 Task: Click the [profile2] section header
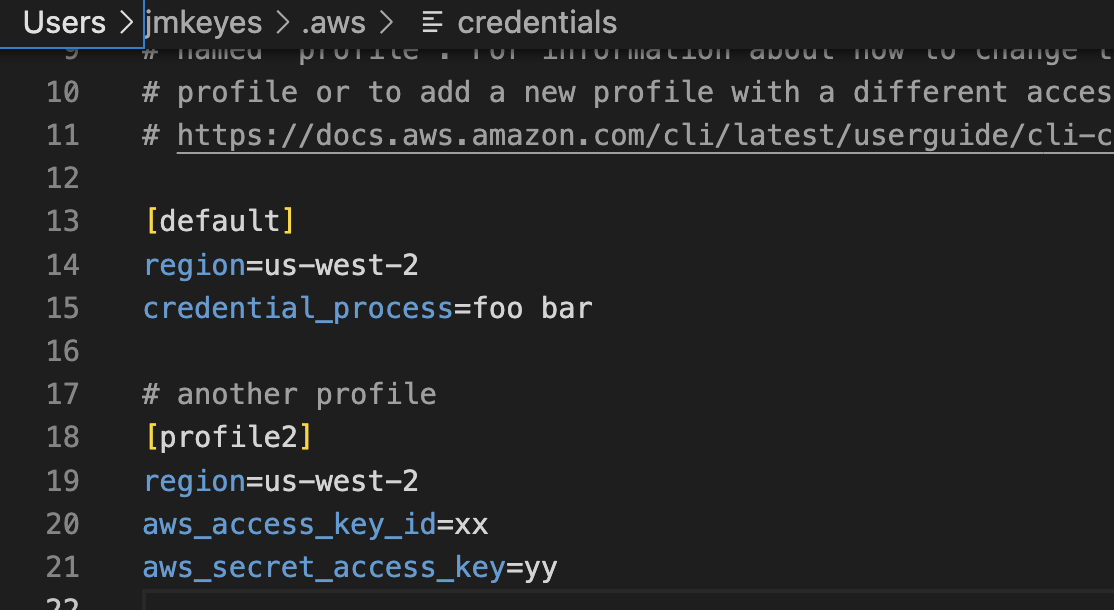[x=228, y=437]
